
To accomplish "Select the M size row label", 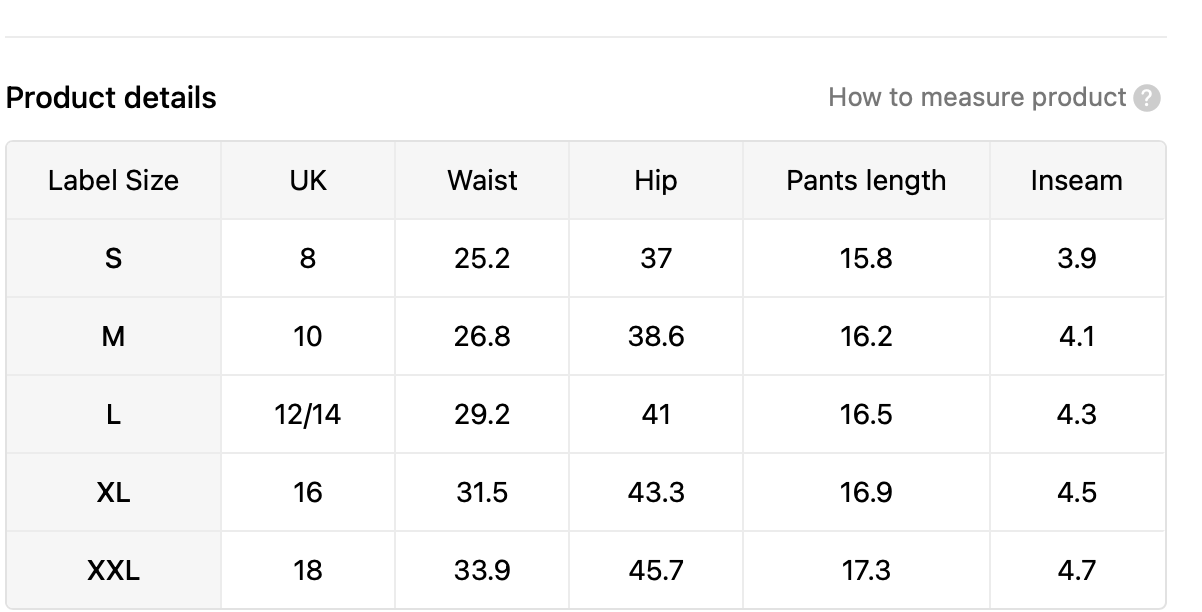I will (x=113, y=336).
